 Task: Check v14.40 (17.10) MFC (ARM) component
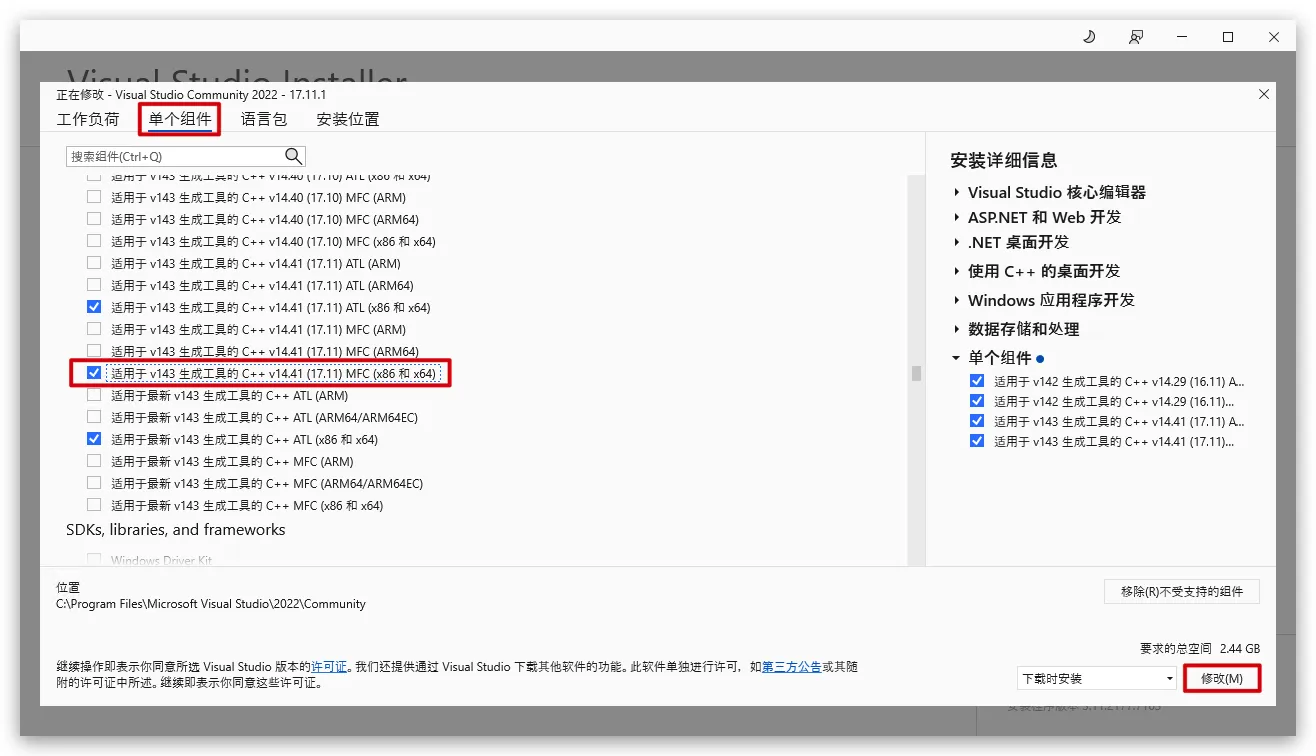point(94,197)
